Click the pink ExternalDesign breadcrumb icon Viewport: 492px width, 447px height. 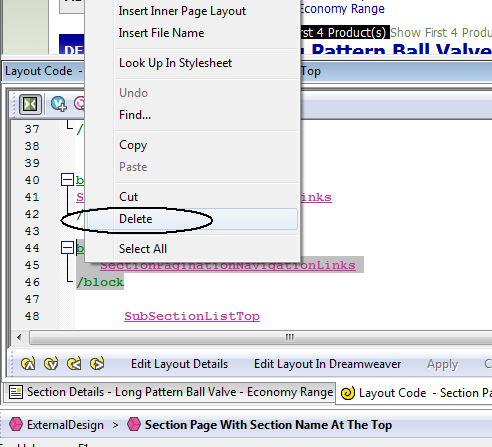(x=16, y=424)
